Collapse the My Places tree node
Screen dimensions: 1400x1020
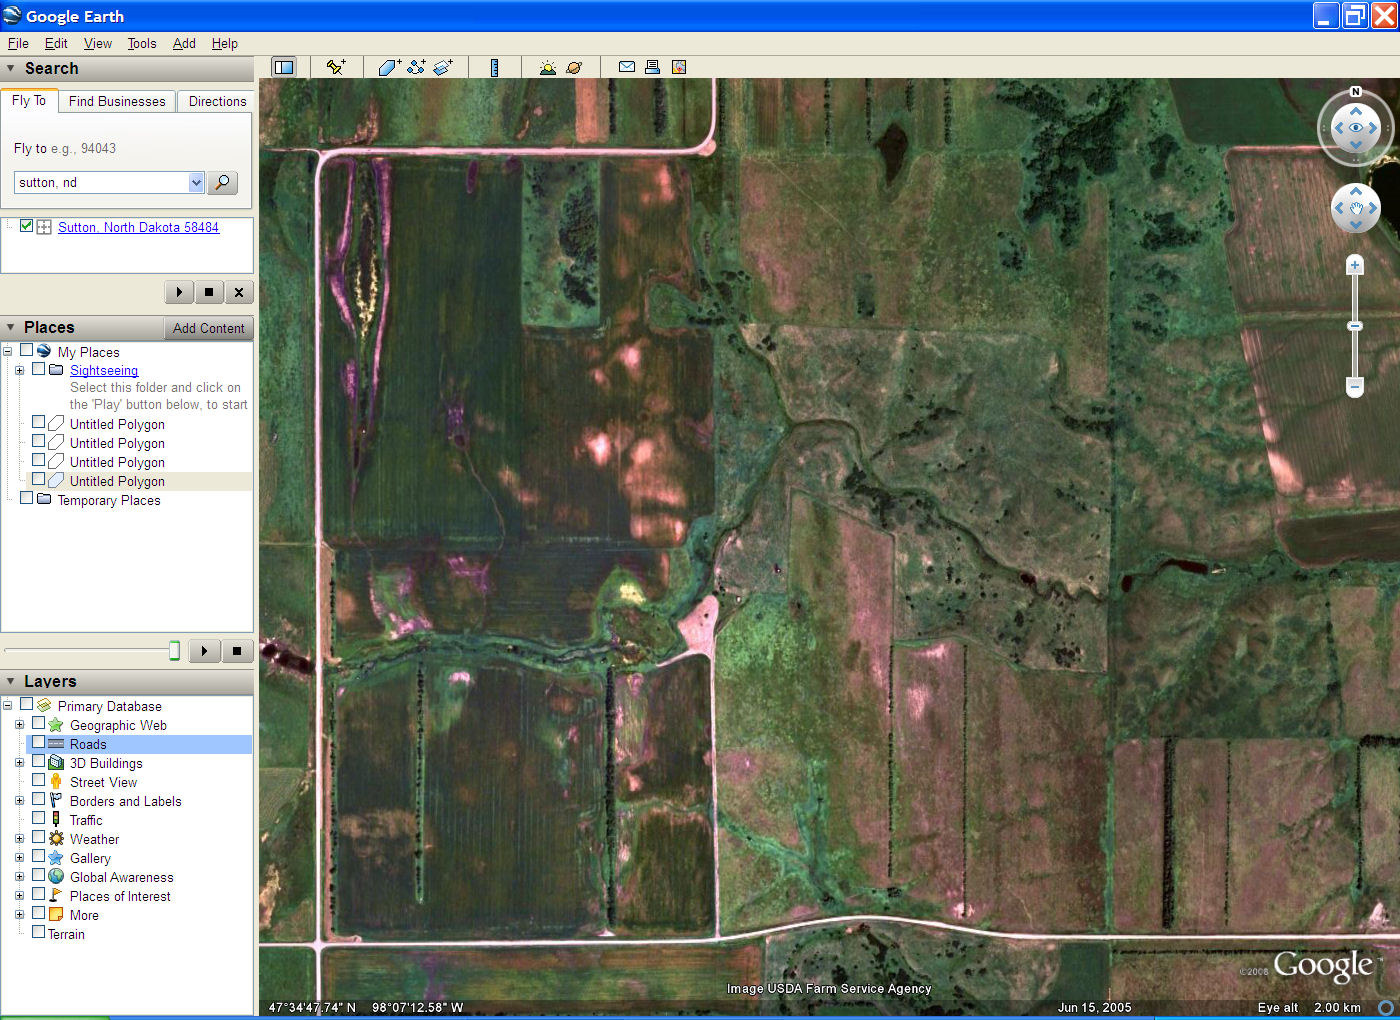pyautogui.click(x=7, y=351)
